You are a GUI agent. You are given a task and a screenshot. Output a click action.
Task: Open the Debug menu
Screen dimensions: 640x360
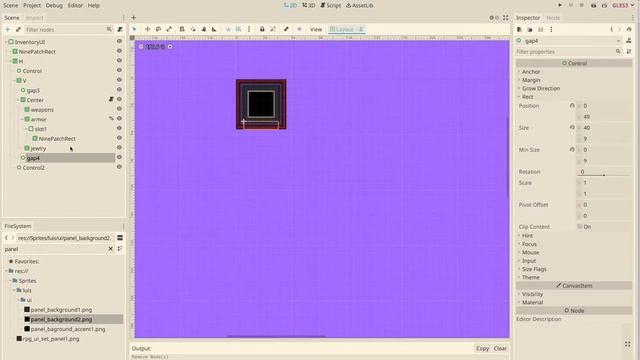point(54,5)
